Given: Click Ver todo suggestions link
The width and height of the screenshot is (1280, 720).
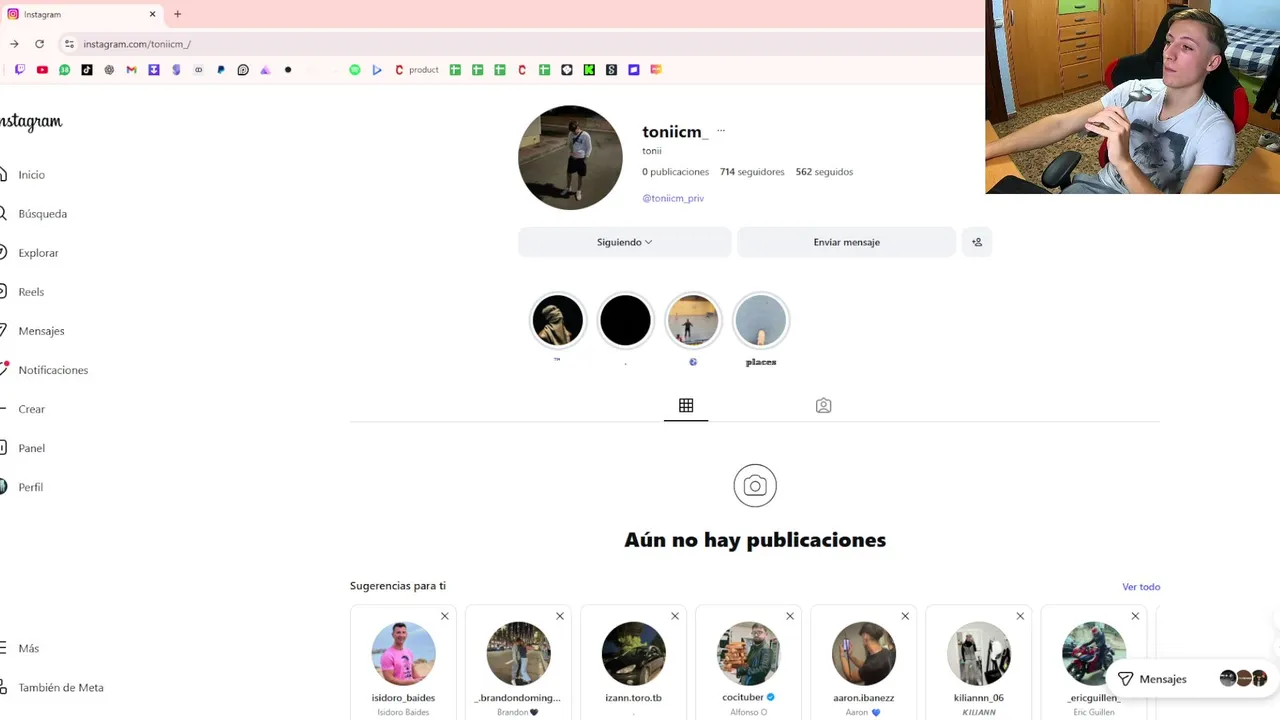Looking at the screenshot, I should 1141,587.
